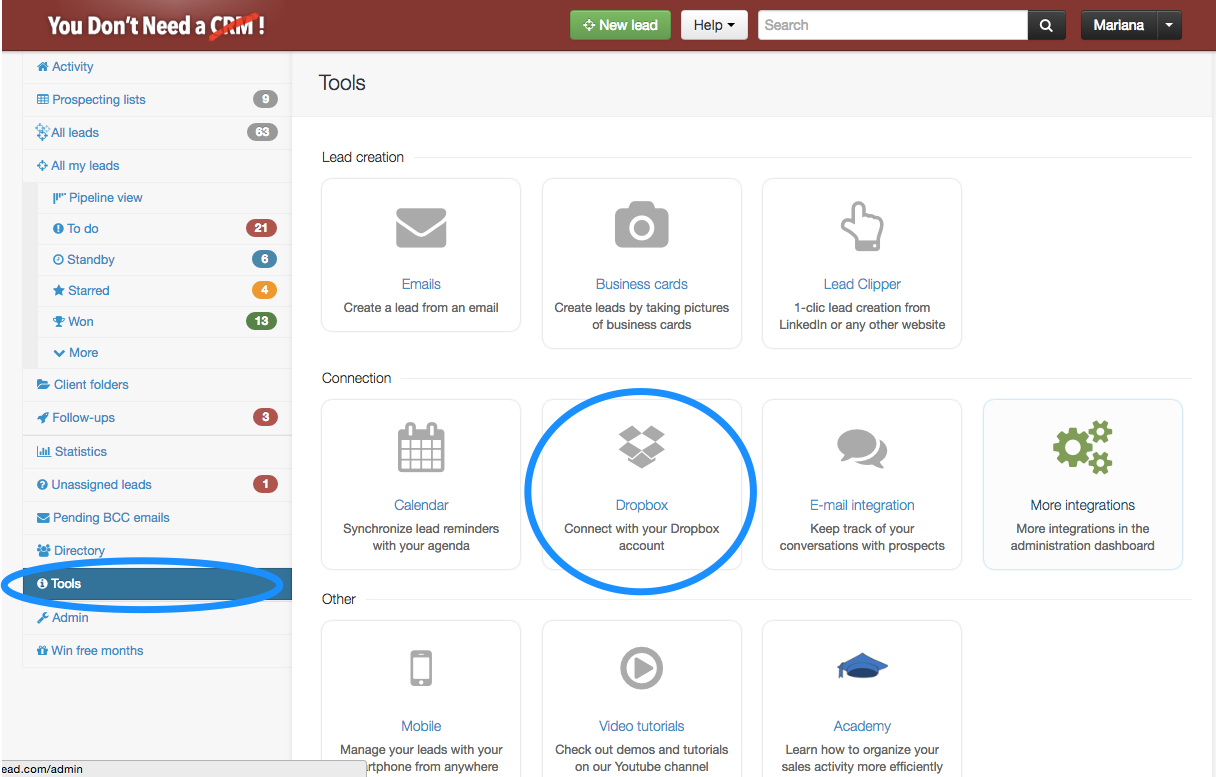Click the Mariana account button

(x=1118, y=25)
